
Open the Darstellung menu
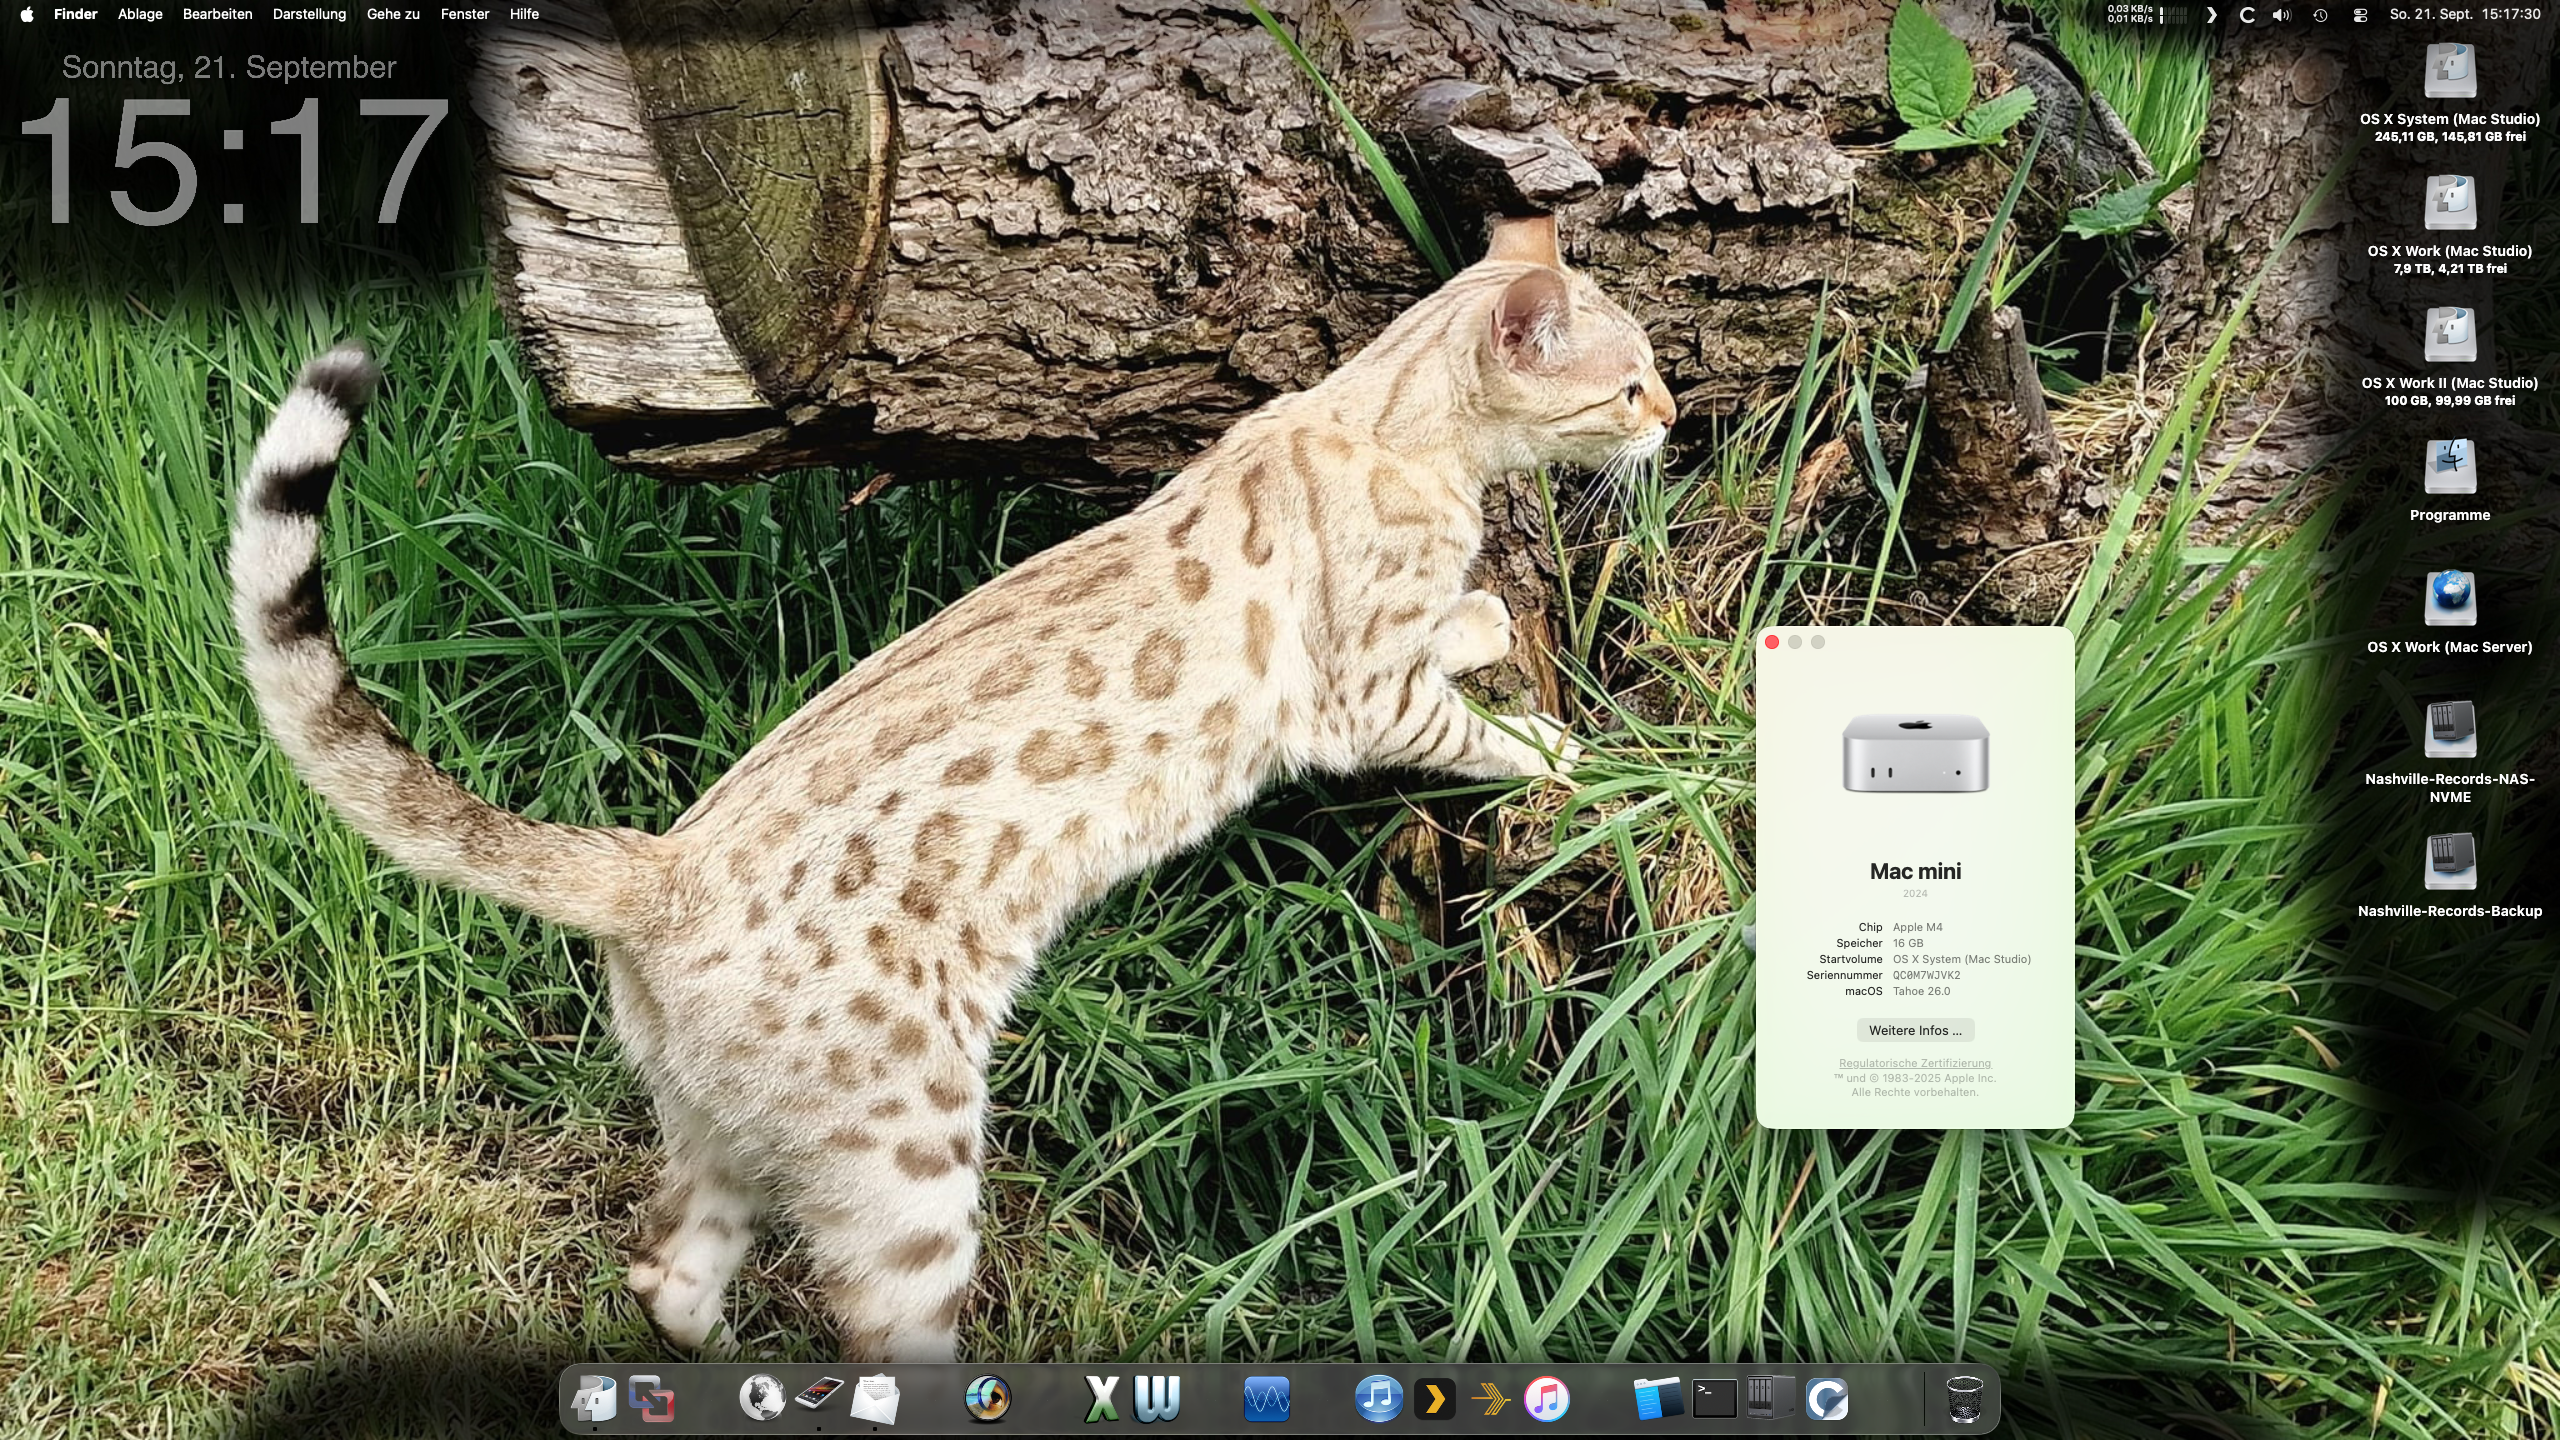(x=309, y=14)
